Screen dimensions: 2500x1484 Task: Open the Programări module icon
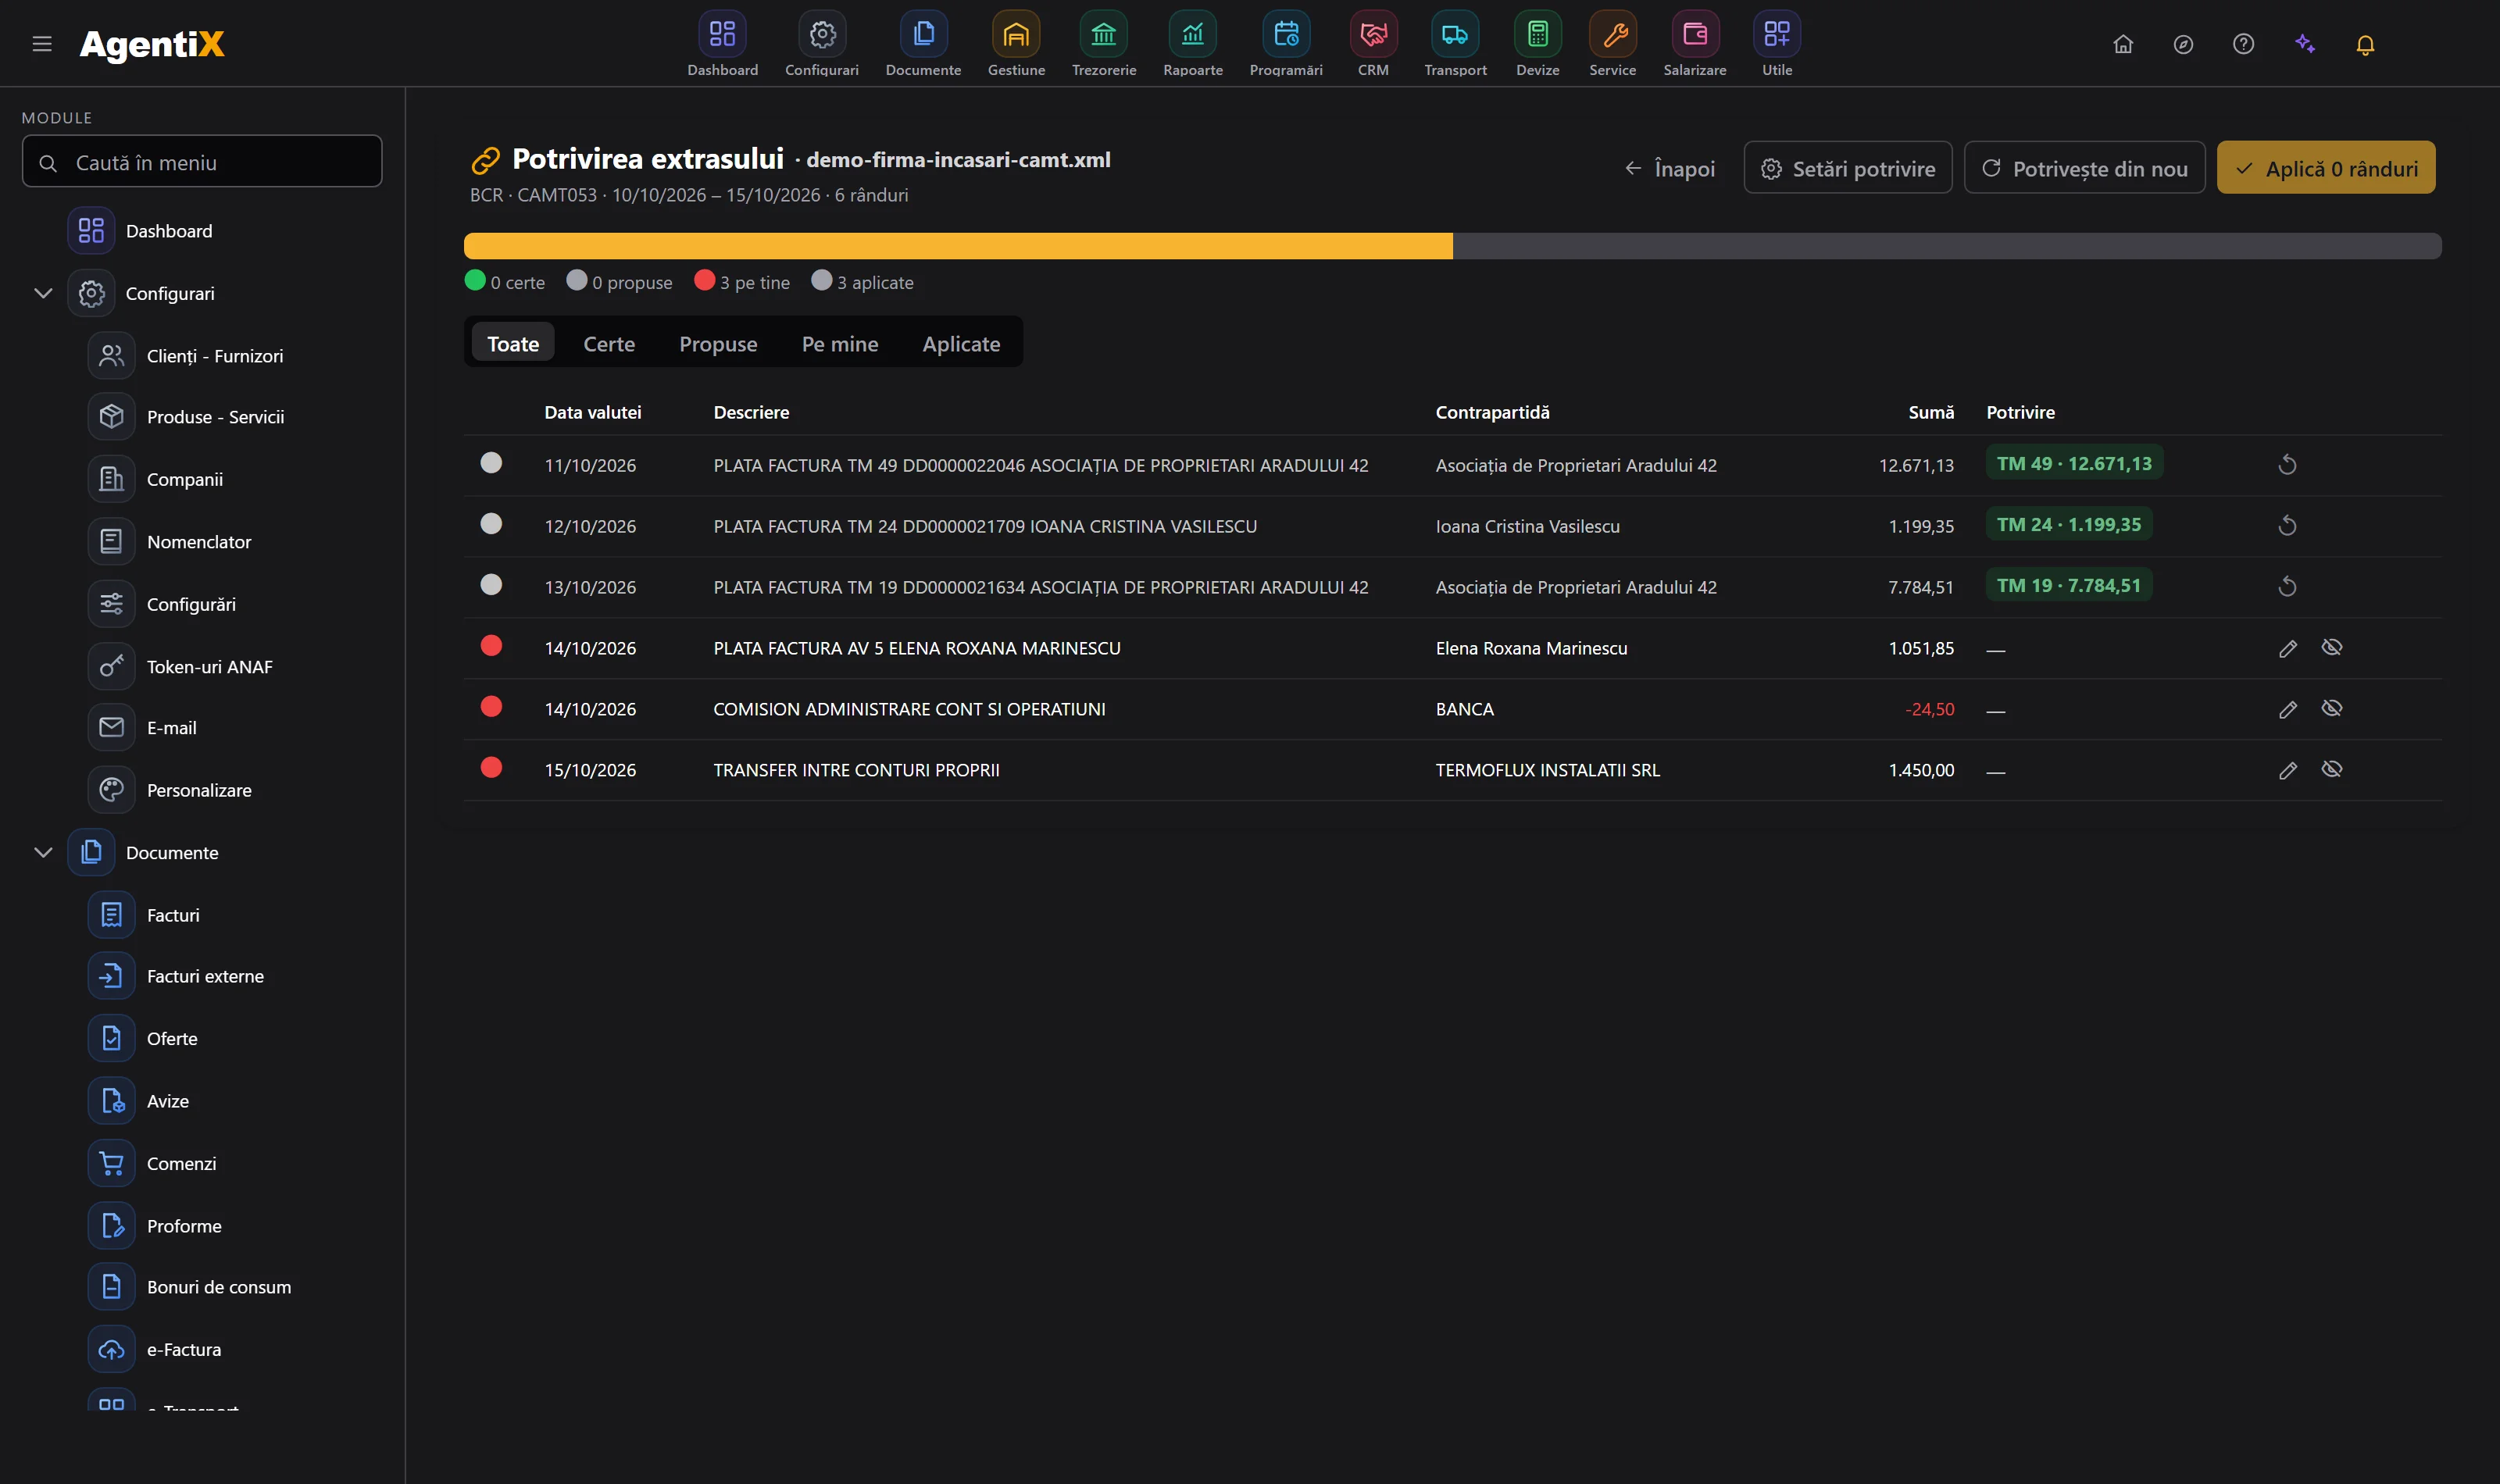pyautogui.click(x=1286, y=35)
